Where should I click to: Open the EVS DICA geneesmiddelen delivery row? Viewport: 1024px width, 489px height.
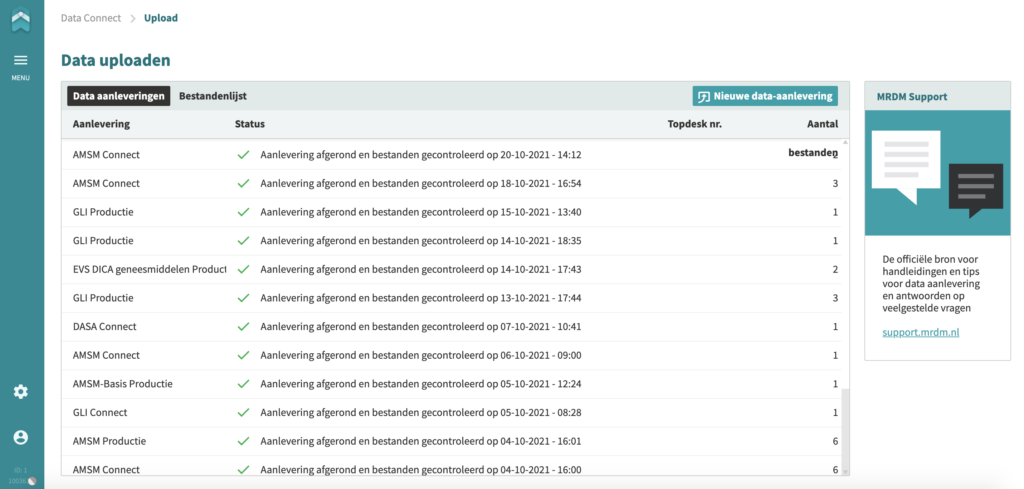(455, 270)
